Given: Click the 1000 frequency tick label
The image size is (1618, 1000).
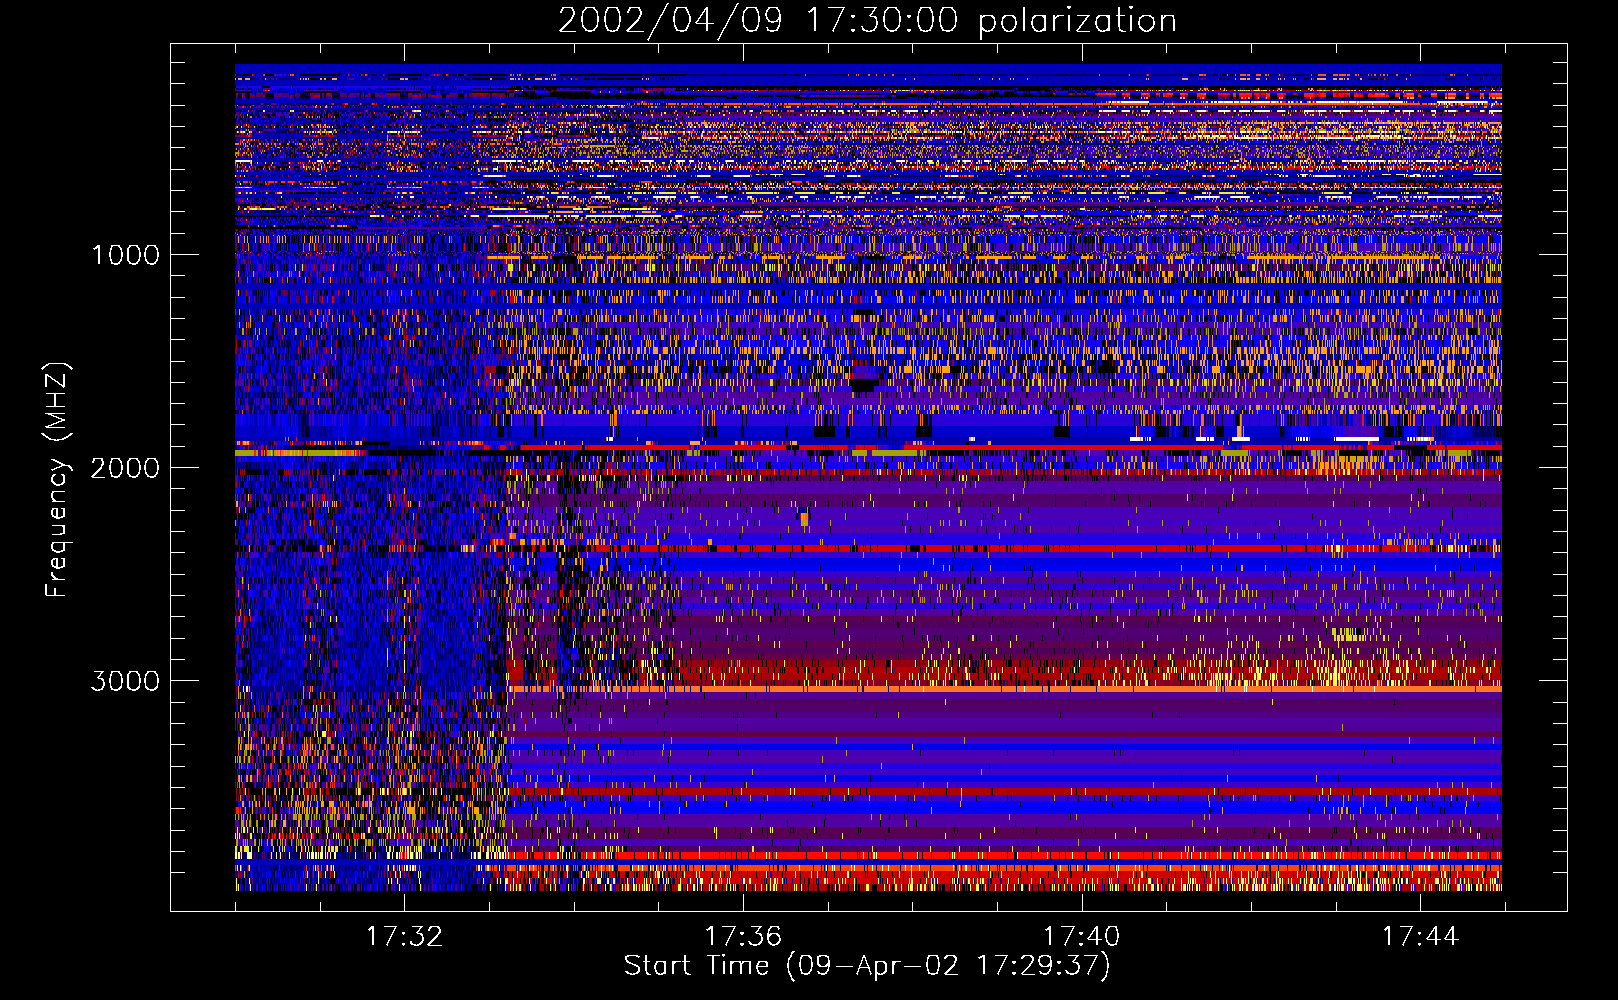Looking at the screenshot, I should [126, 255].
